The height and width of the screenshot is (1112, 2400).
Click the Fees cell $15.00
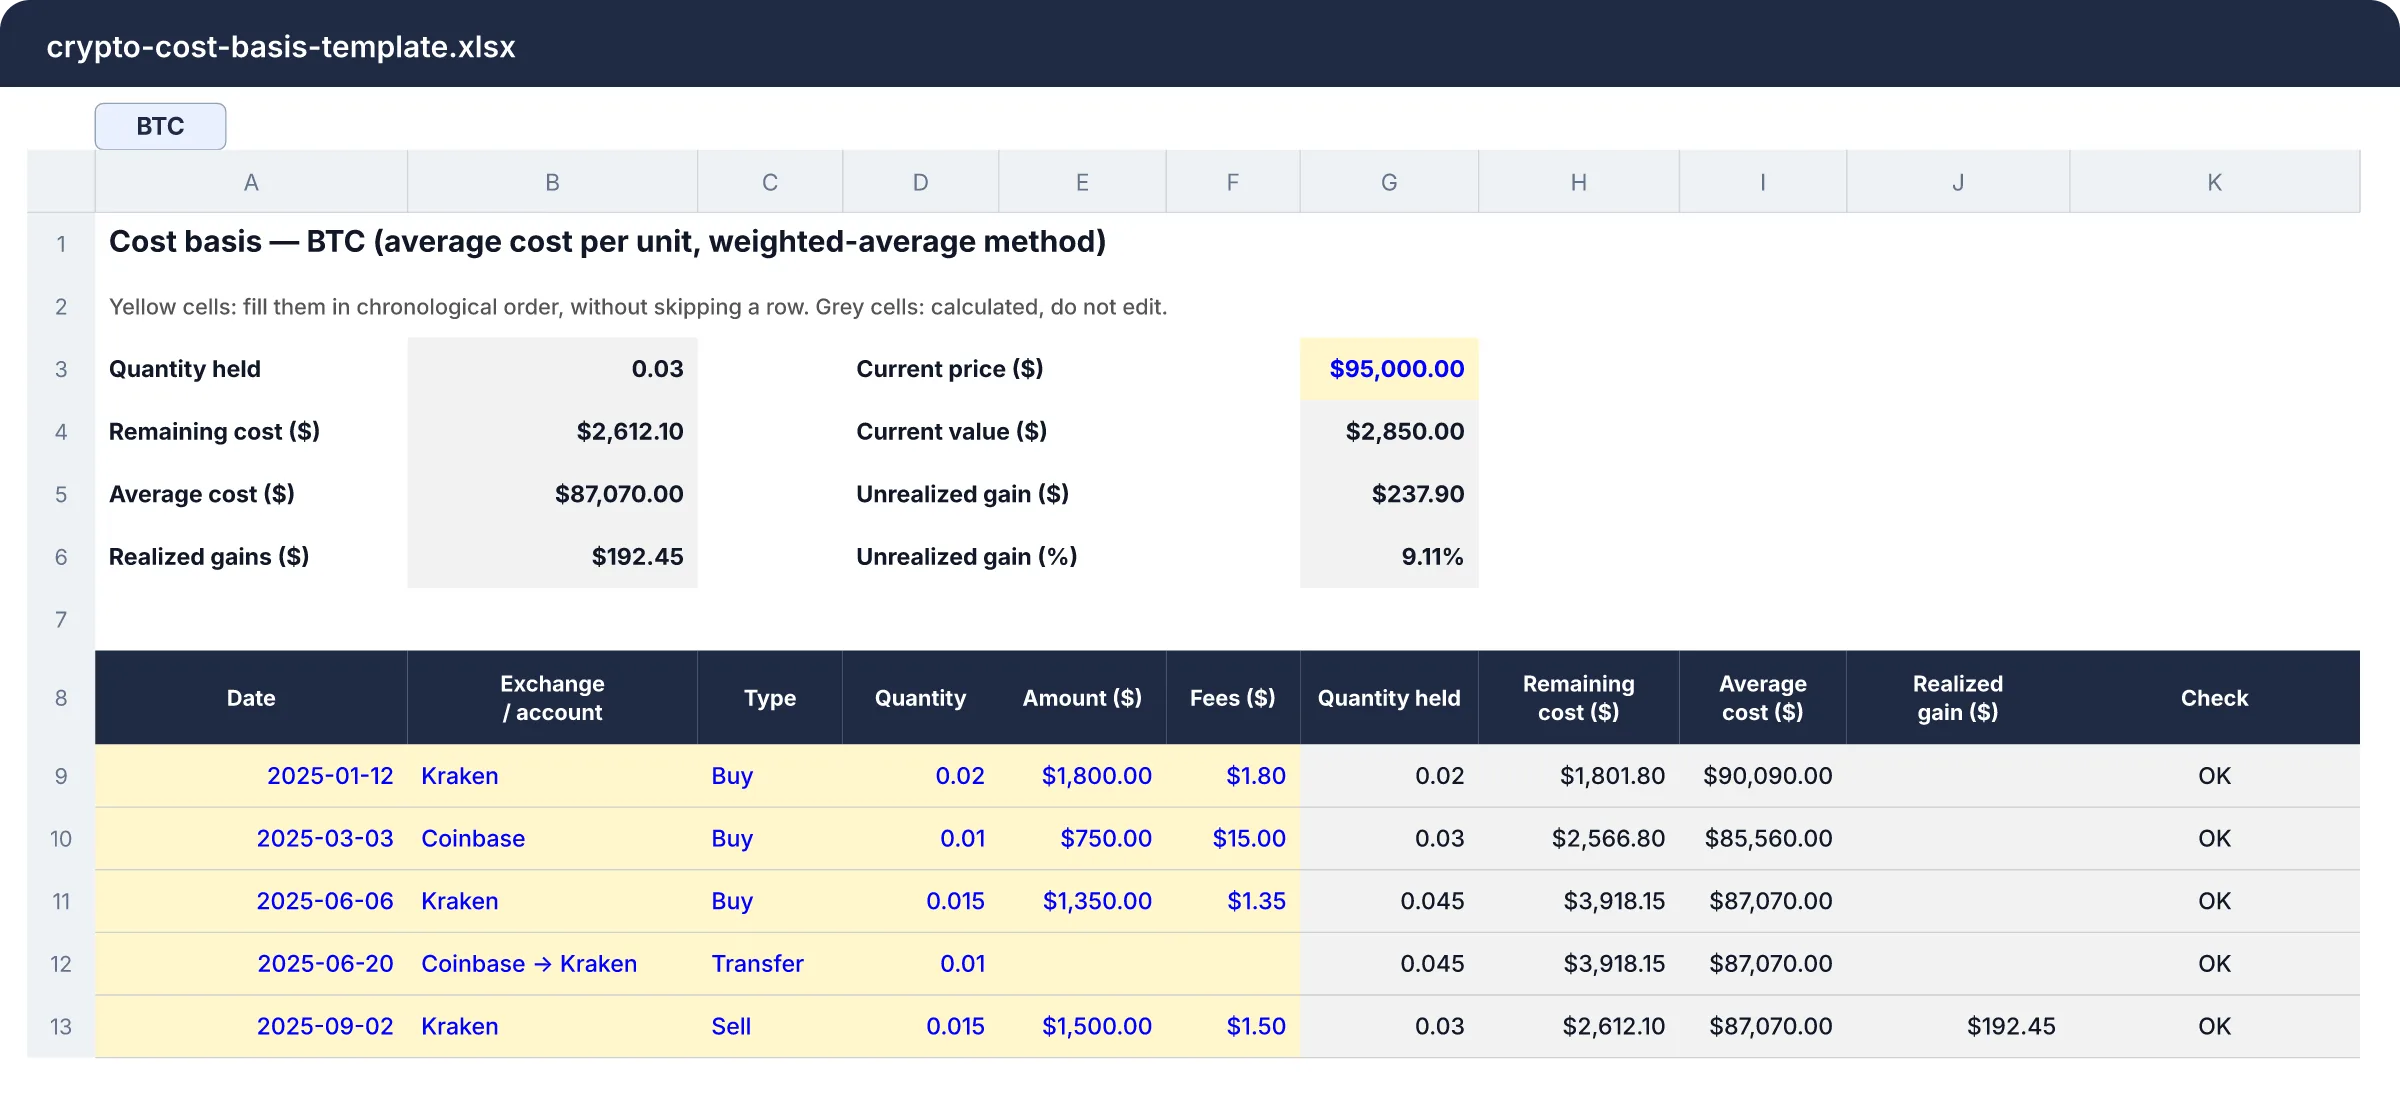[x=1233, y=838]
